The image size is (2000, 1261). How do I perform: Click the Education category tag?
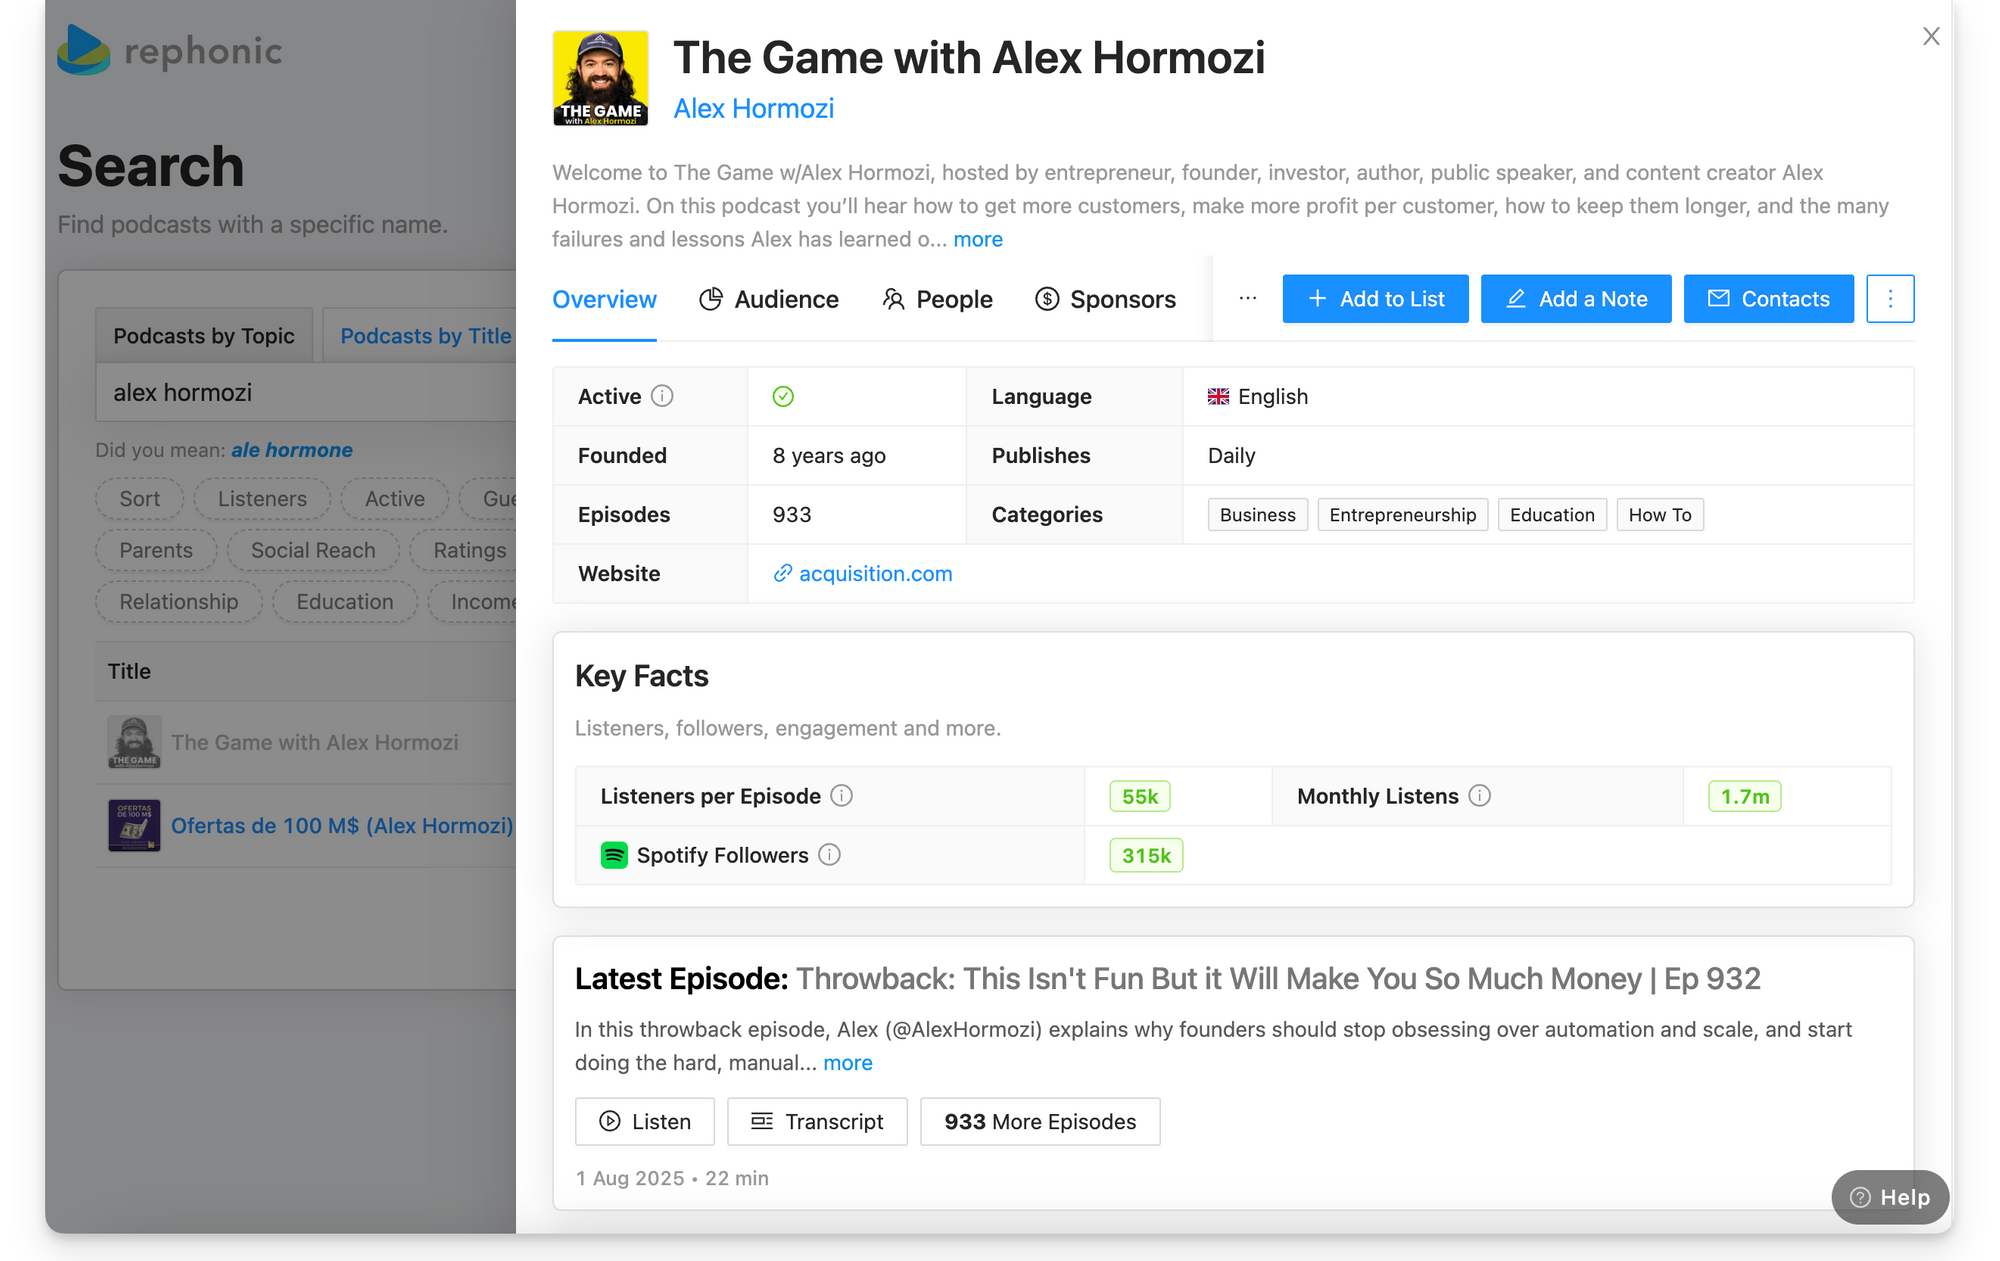click(x=1552, y=515)
